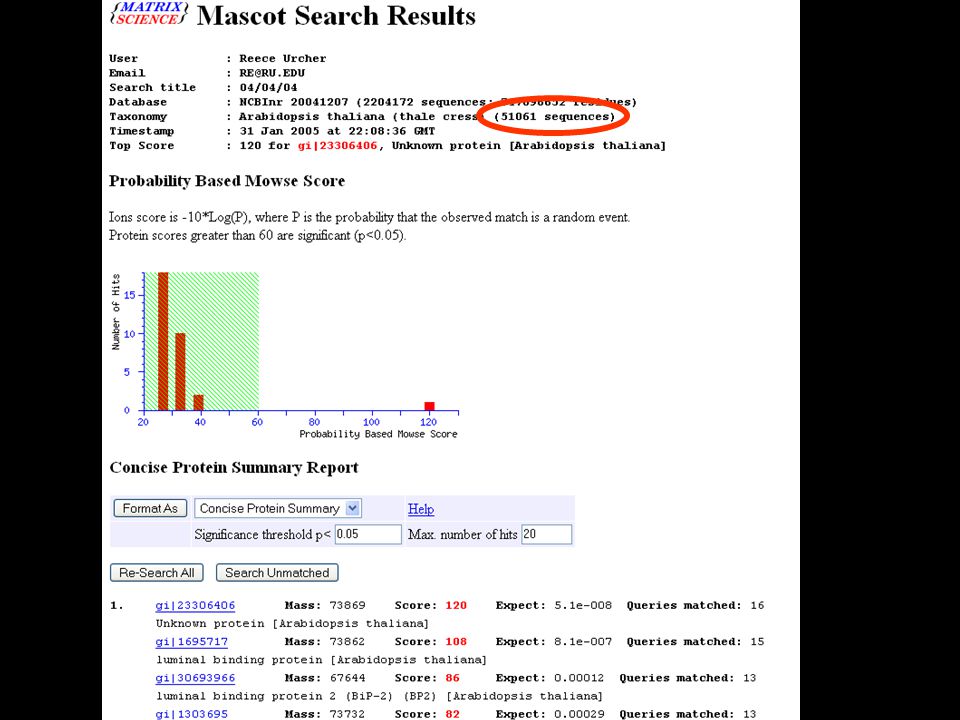
Task: Edit the Significance threshold field
Action: click(368, 534)
